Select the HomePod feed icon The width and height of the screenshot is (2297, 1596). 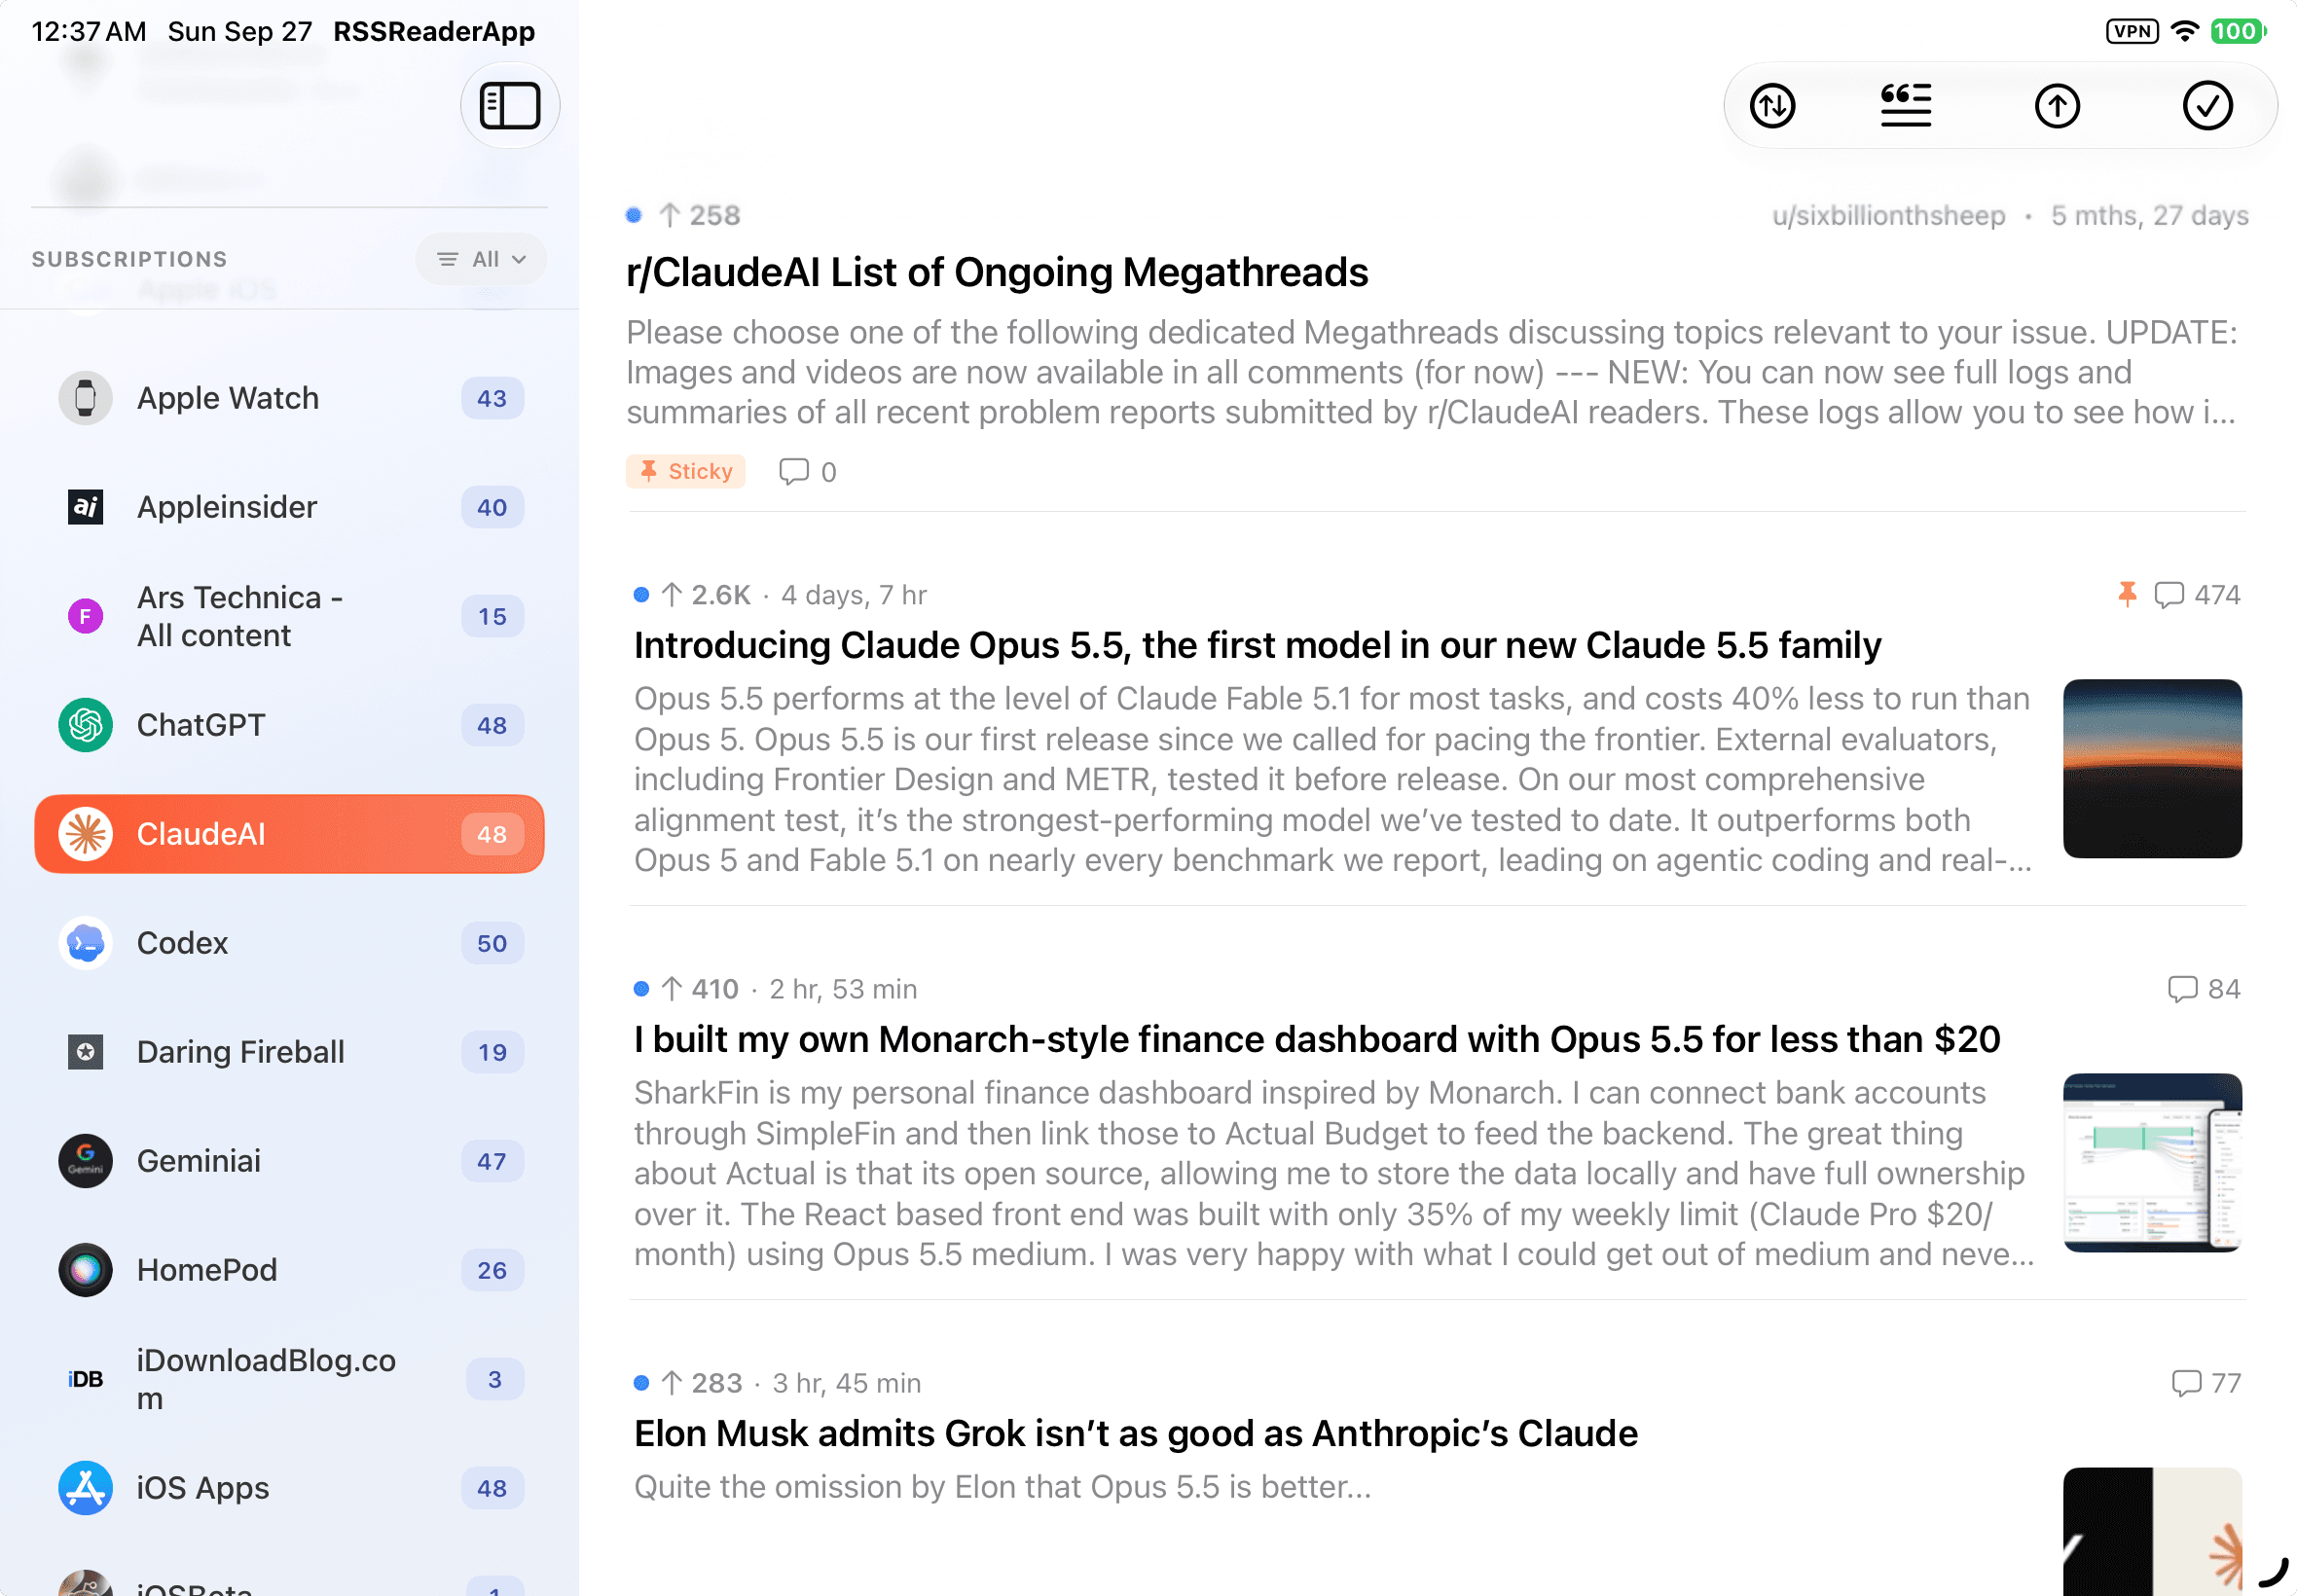click(x=85, y=1270)
